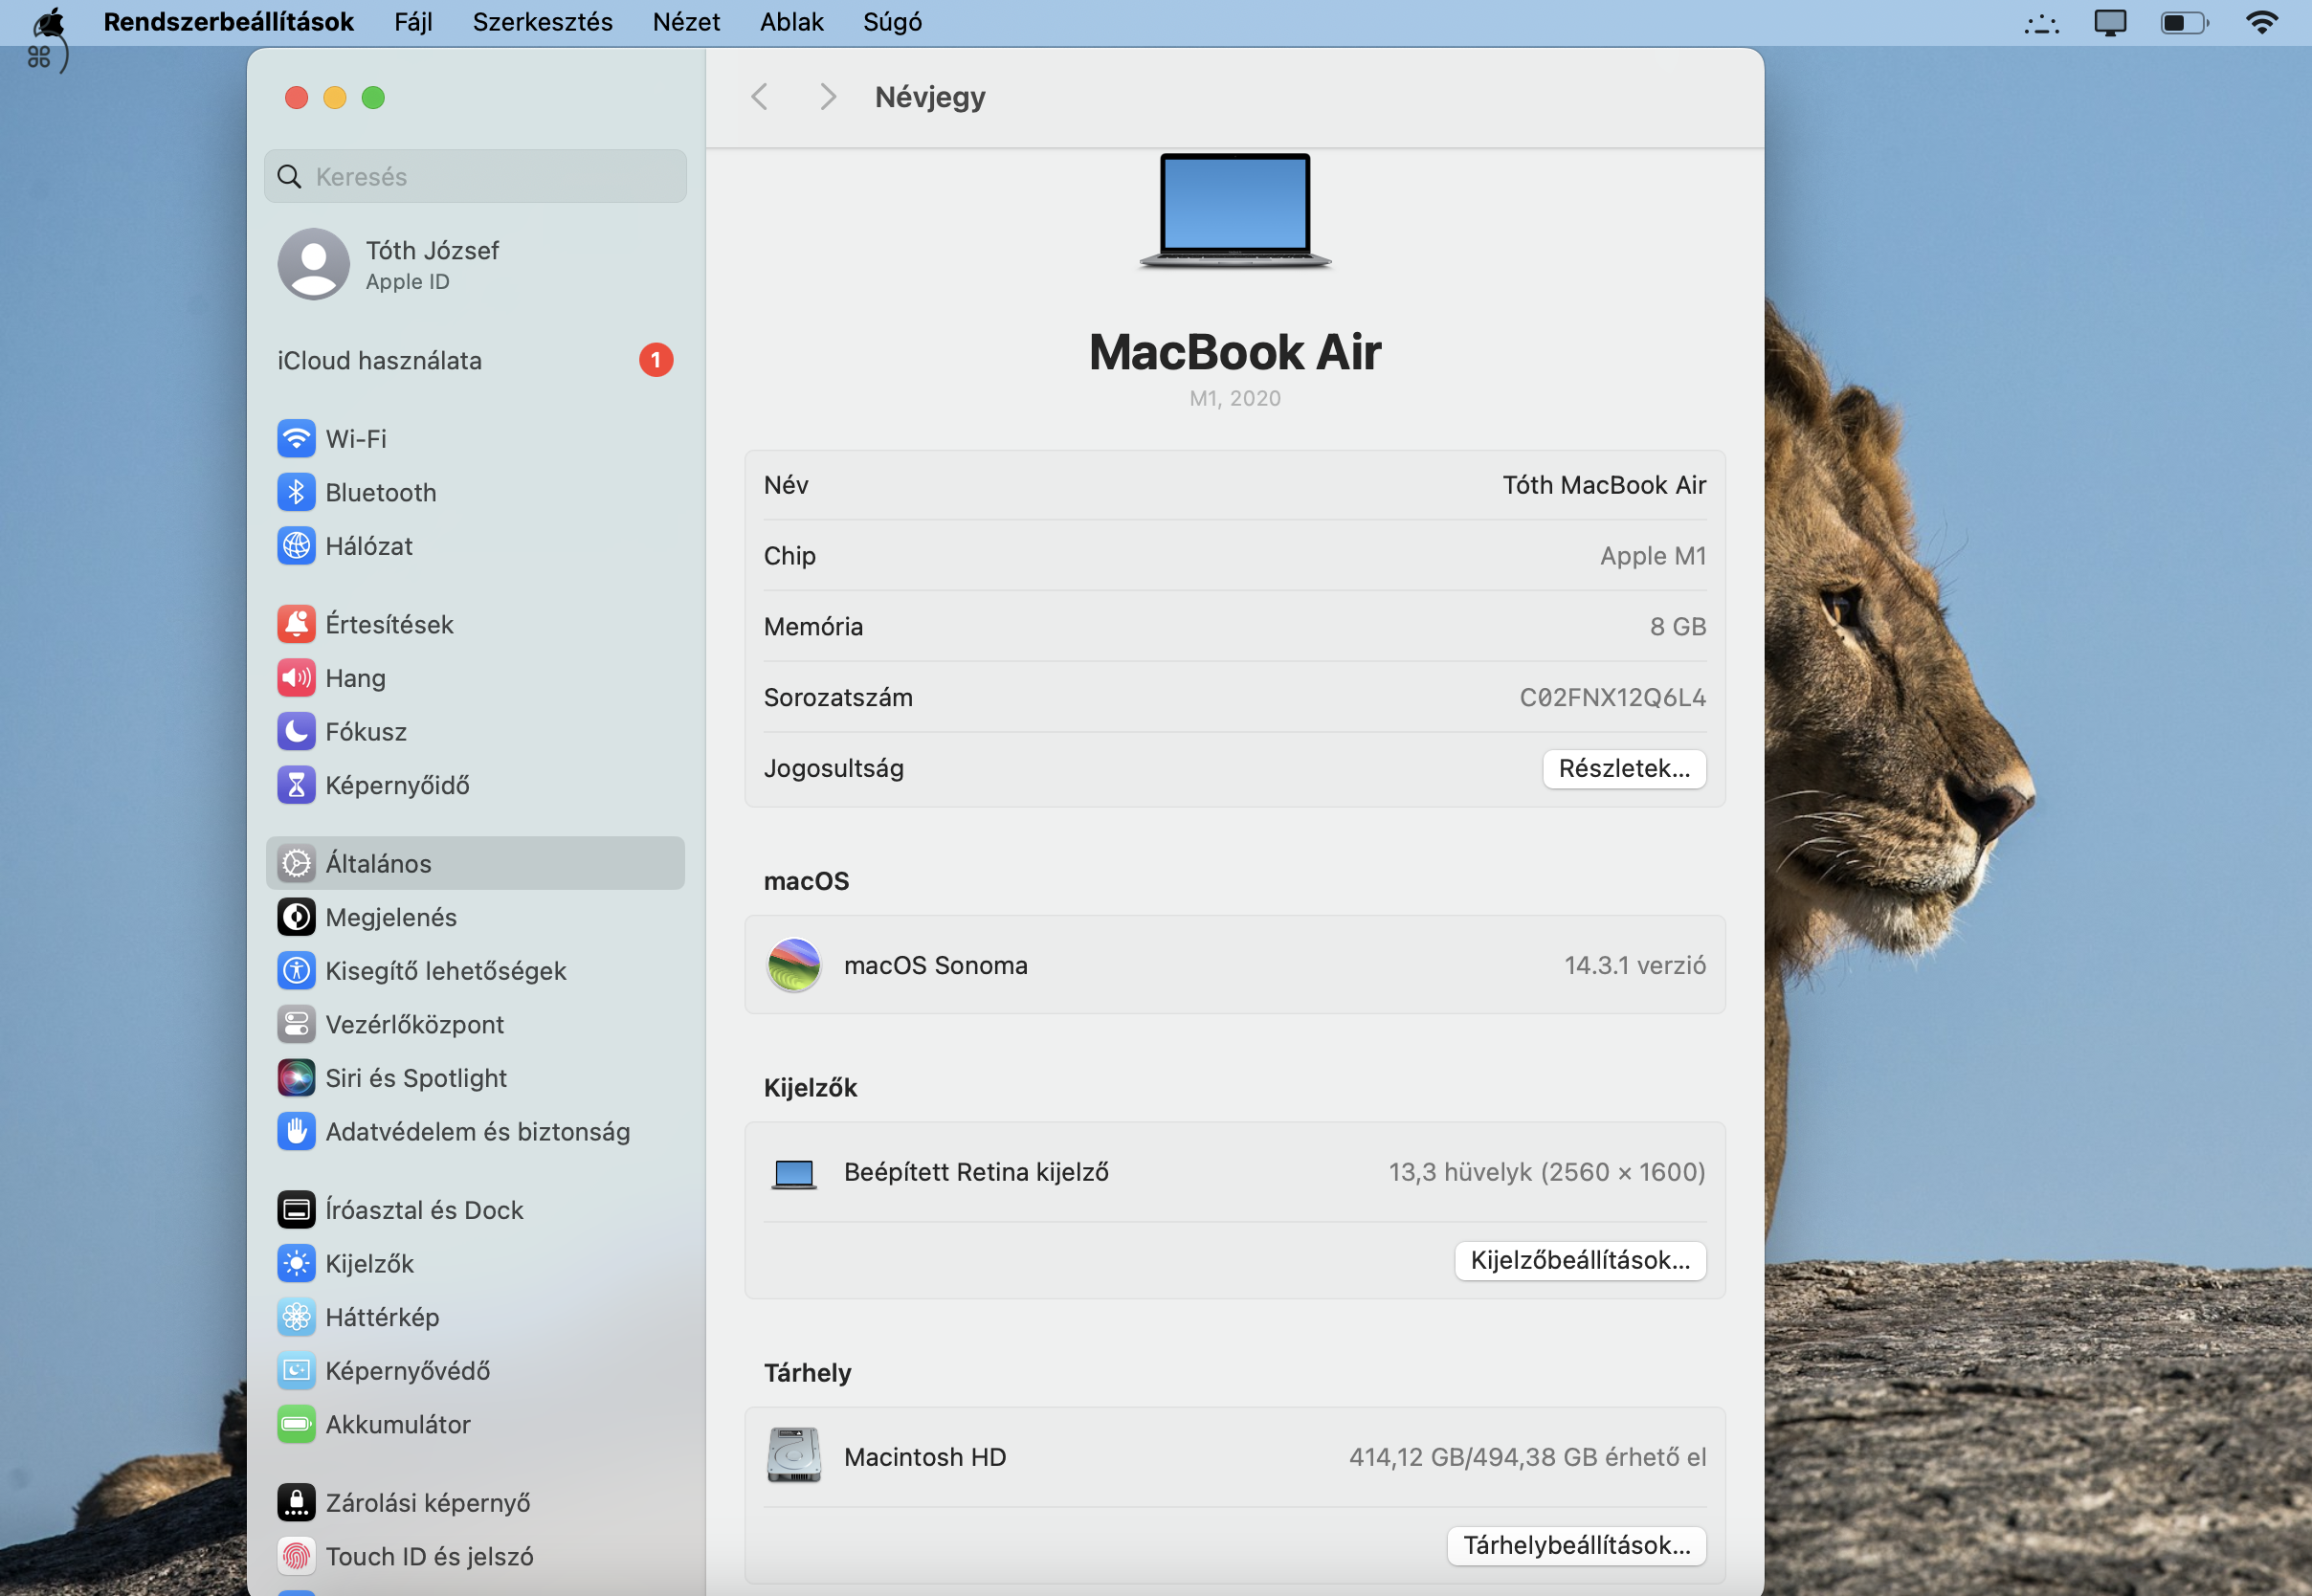The width and height of the screenshot is (2312, 1596).
Task: Select Vezérlőközpont in sidebar
Action: tap(475, 1025)
